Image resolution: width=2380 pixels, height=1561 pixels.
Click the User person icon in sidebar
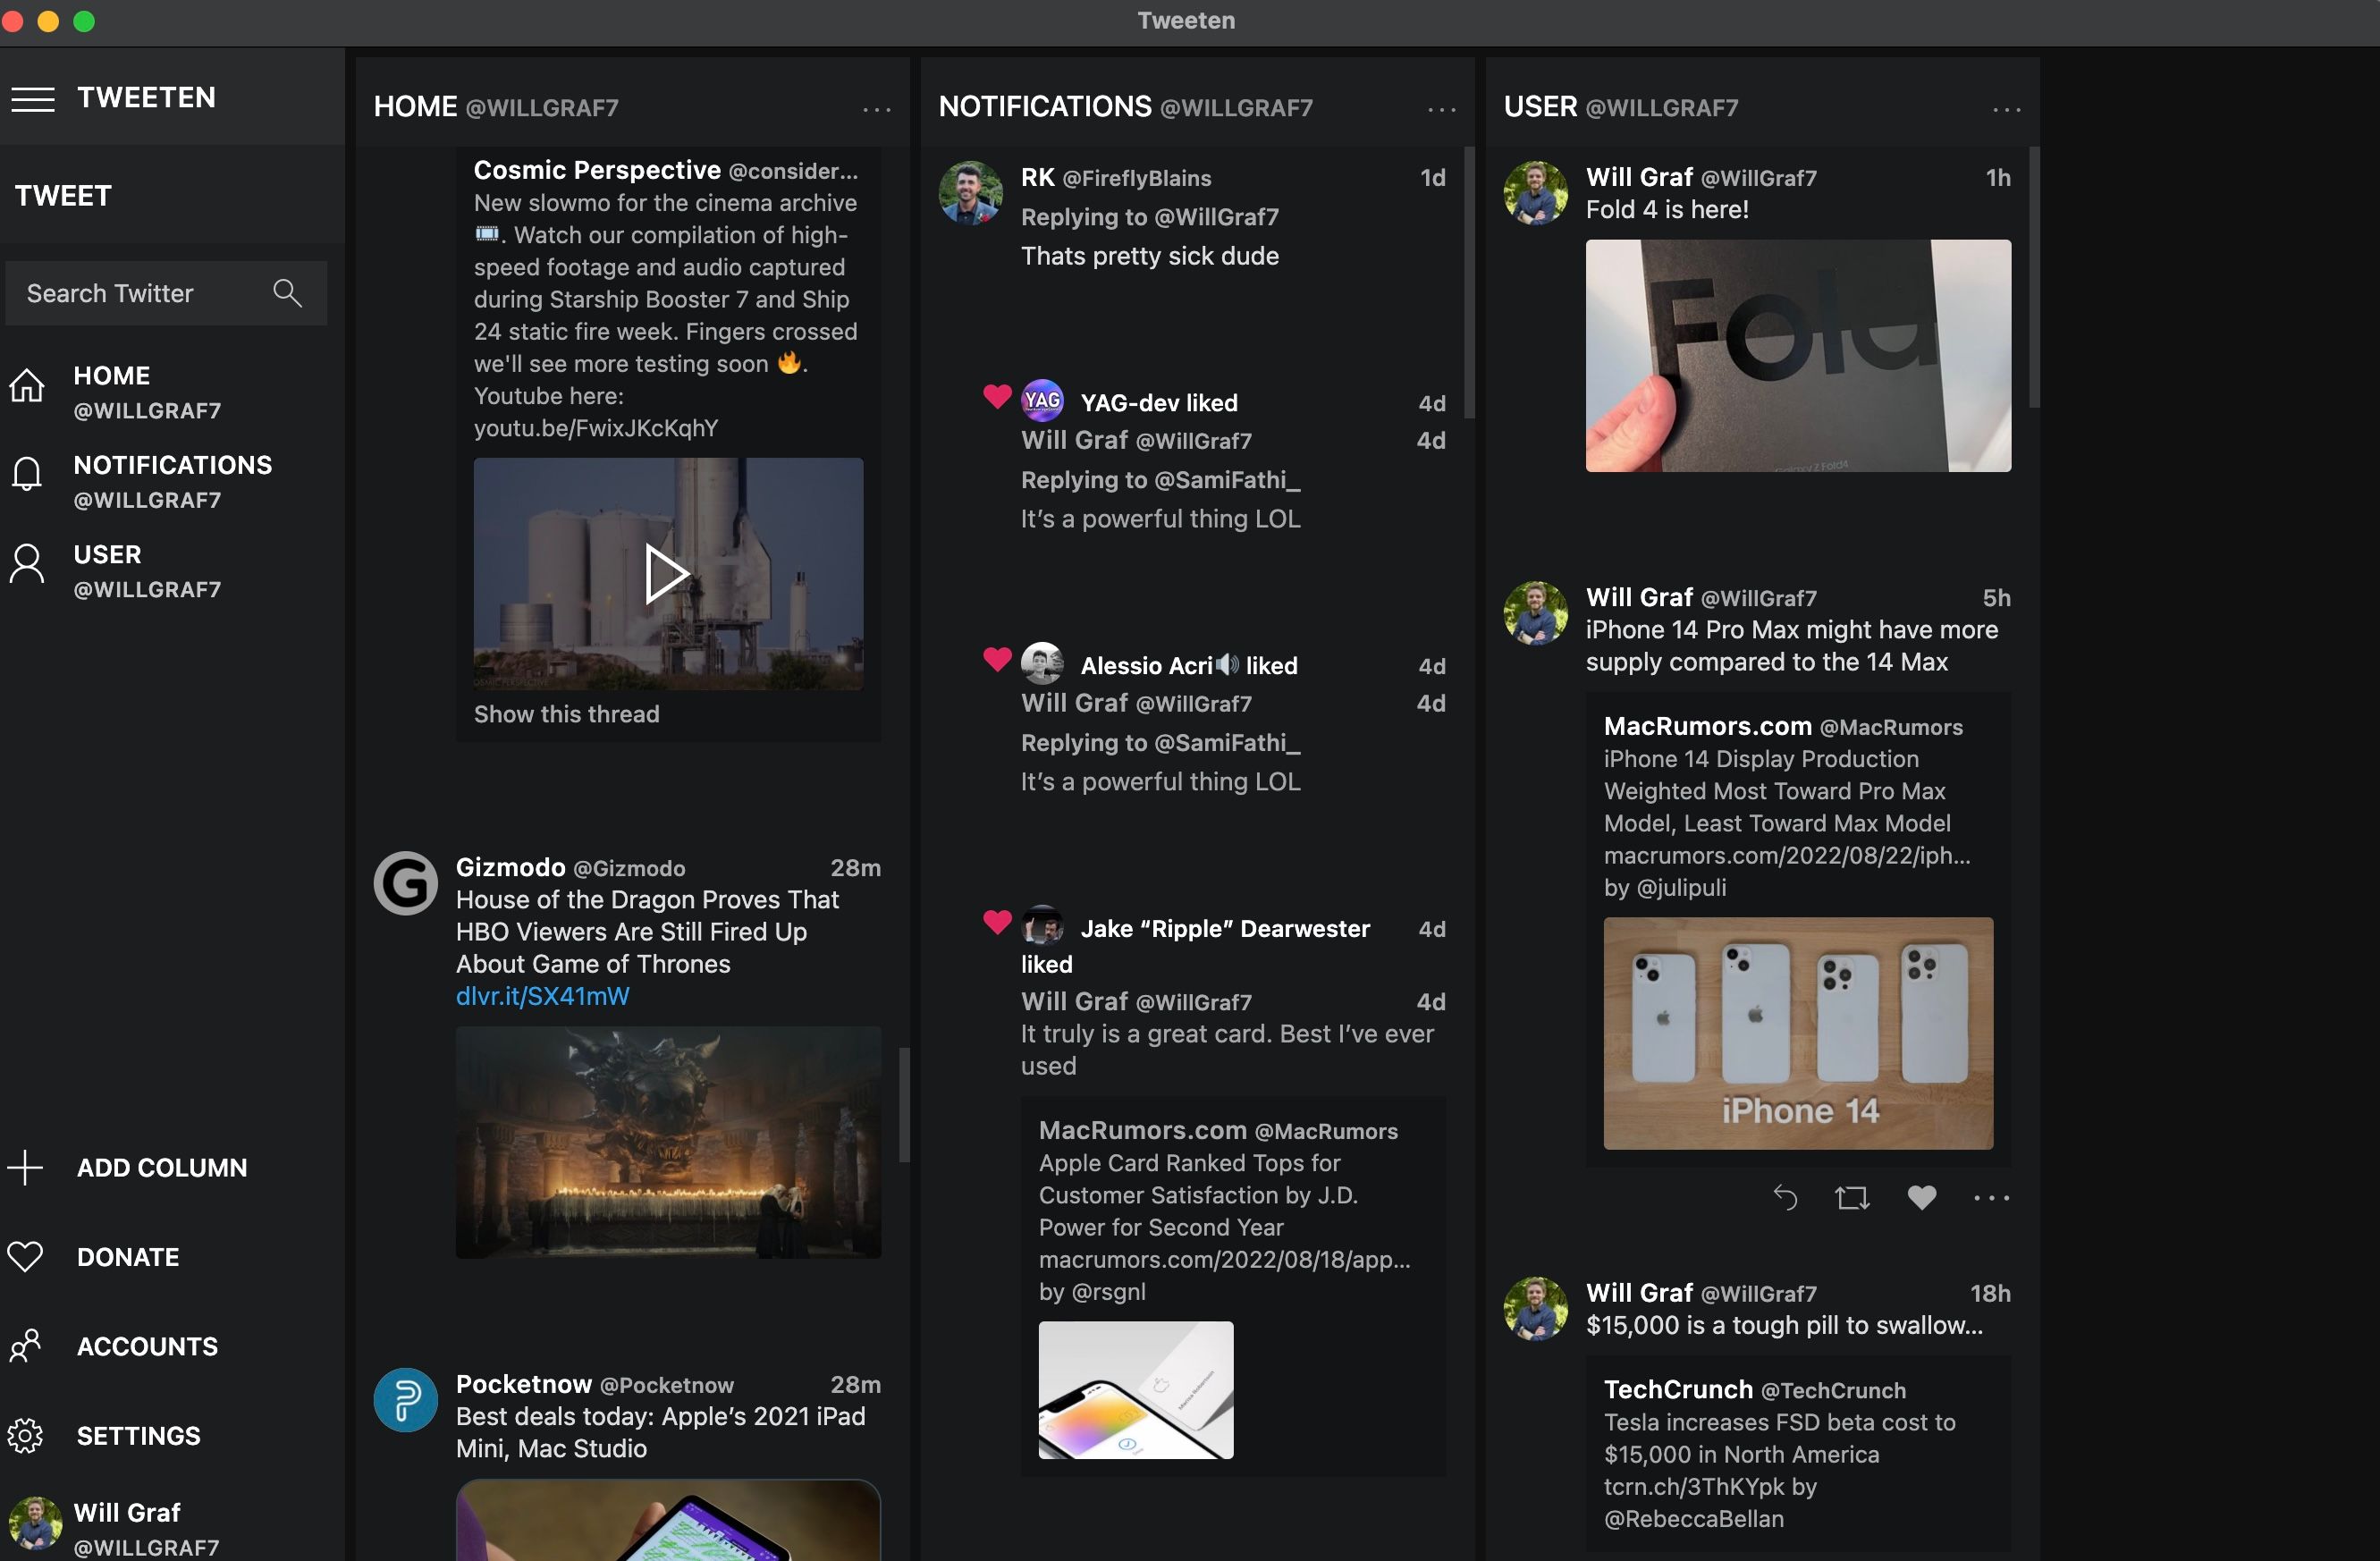[27, 563]
